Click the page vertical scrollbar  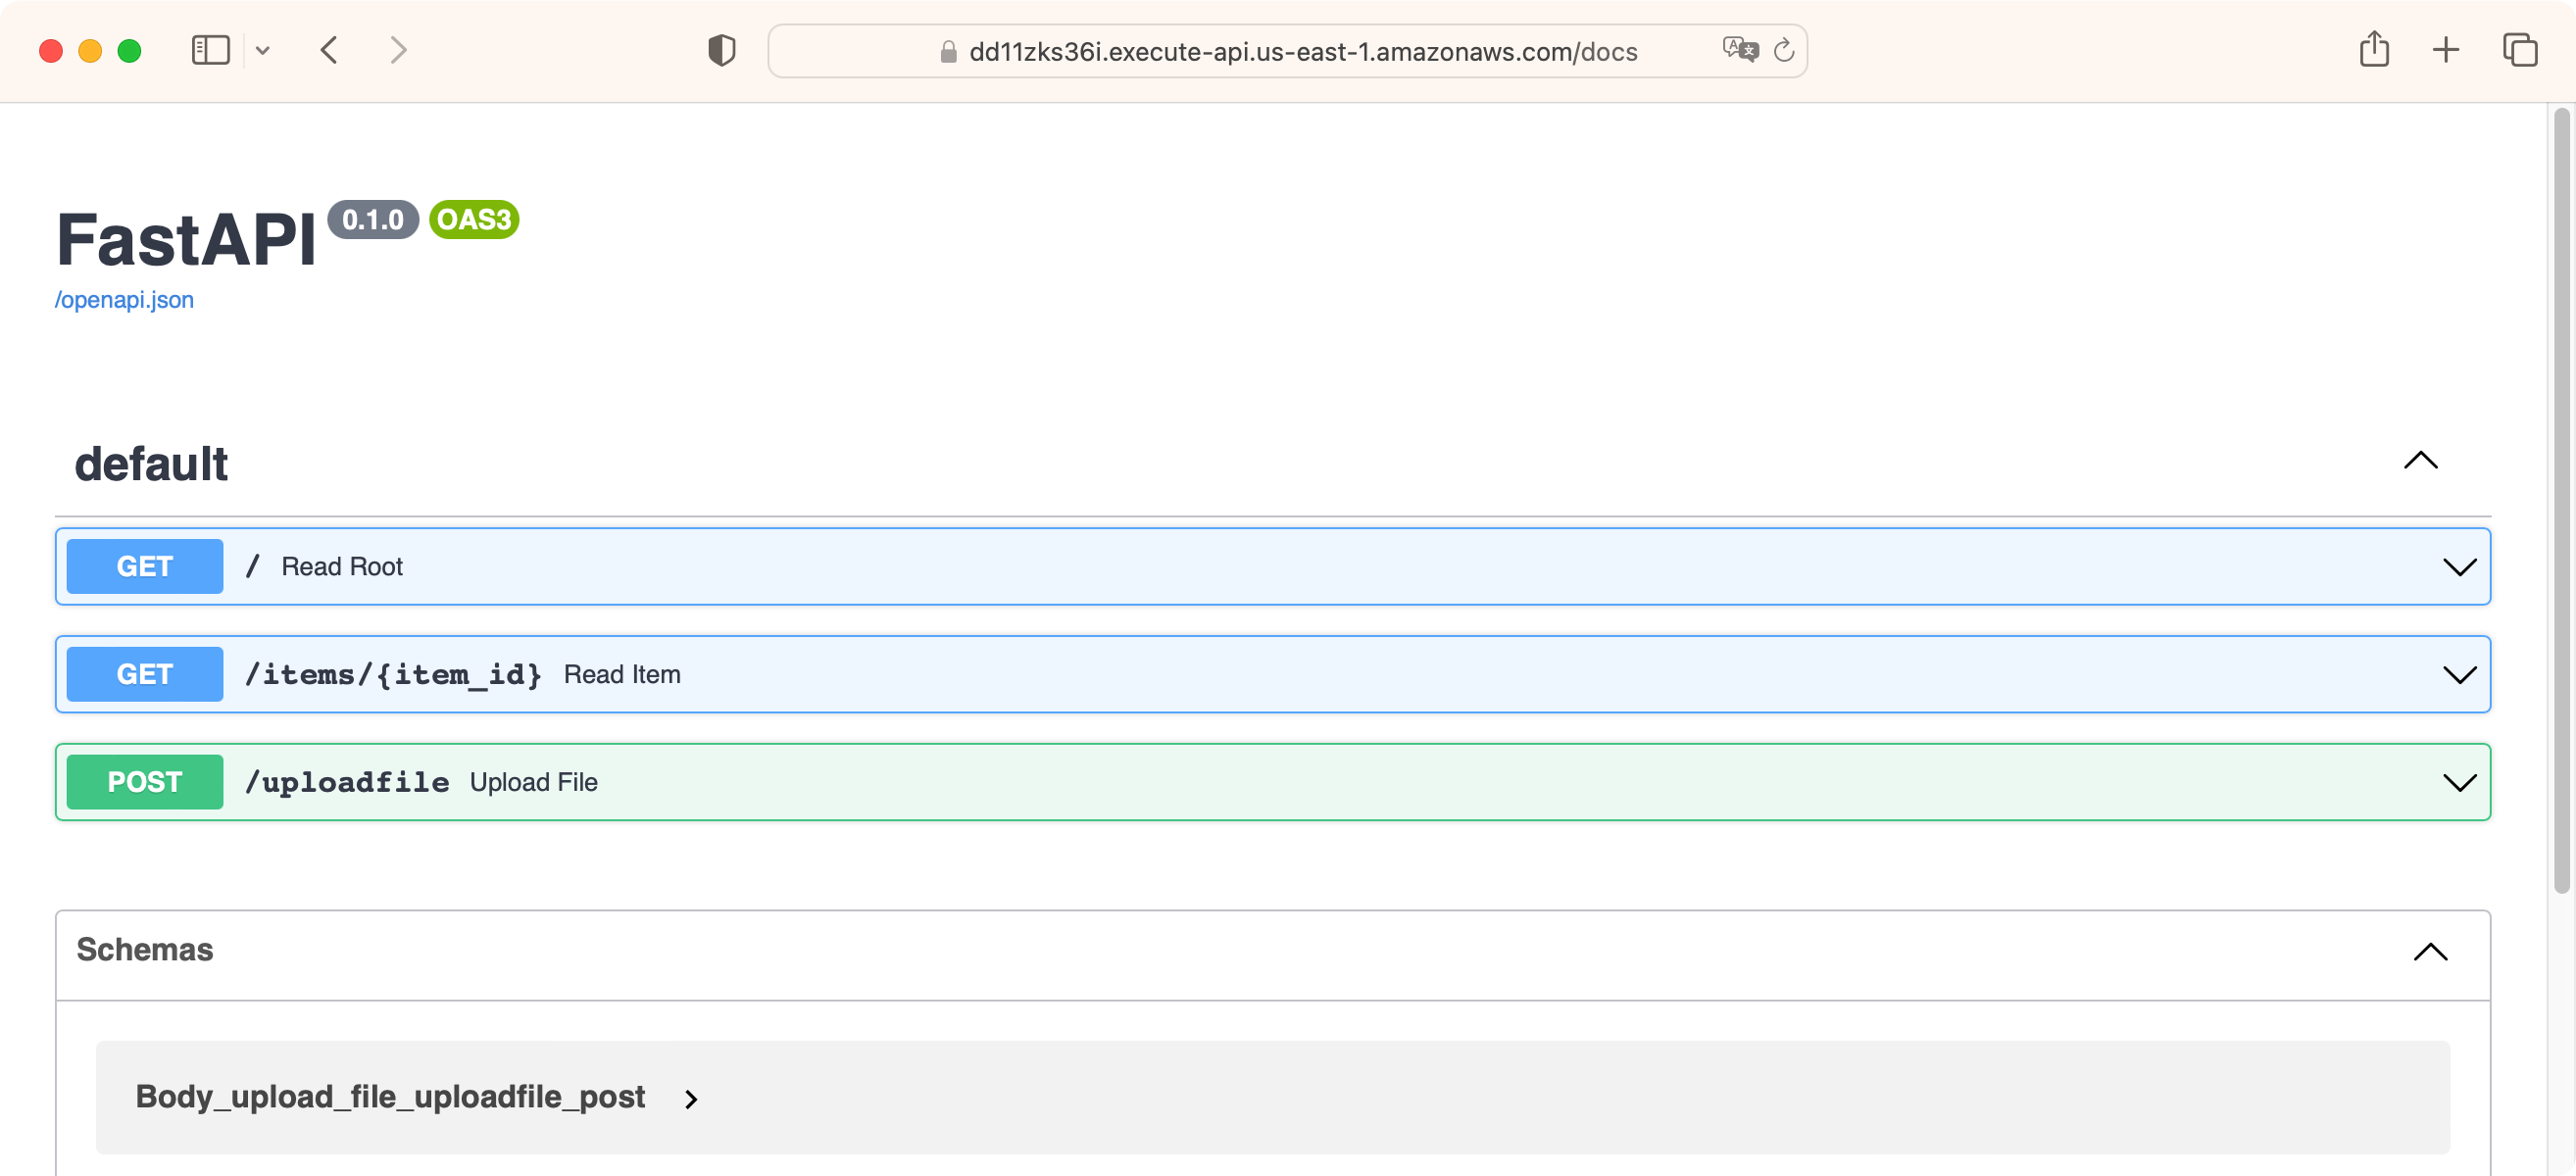(x=2560, y=500)
